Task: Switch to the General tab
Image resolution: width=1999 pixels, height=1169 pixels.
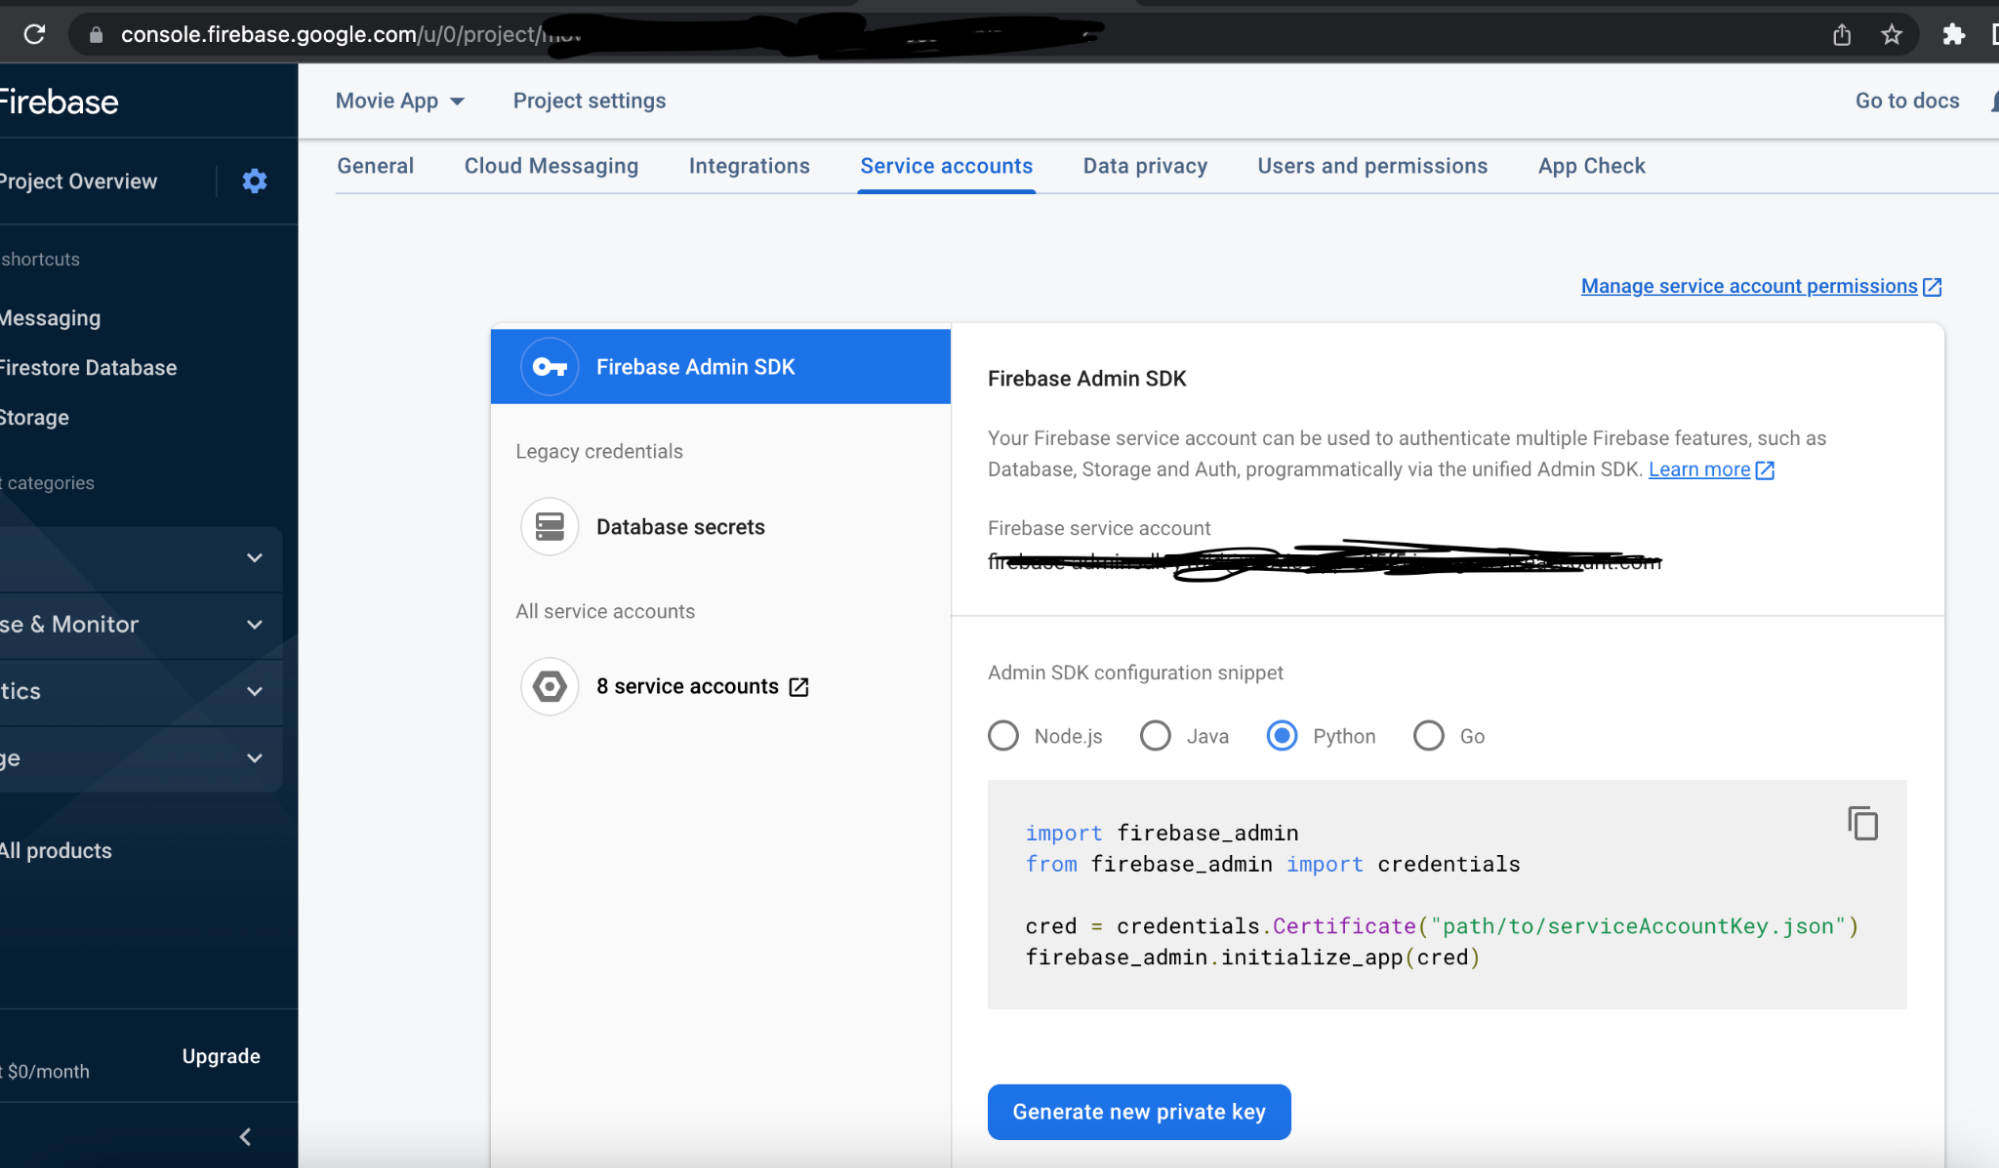Action: click(375, 166)
